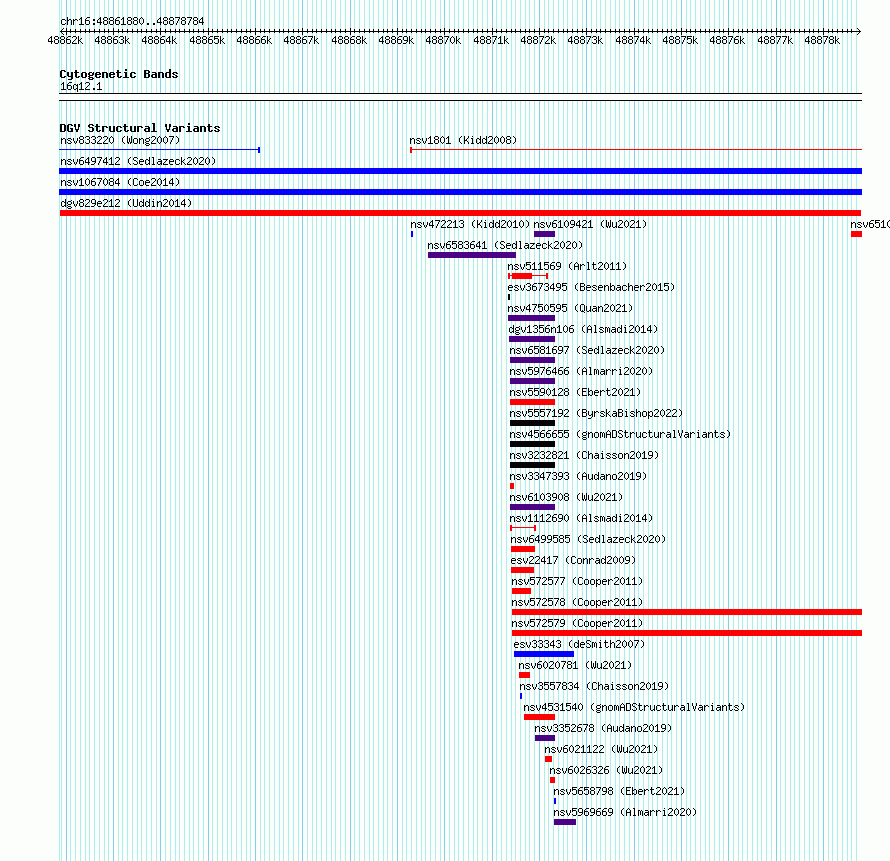Image resolution: width=890 pixels, height=861 pixels.
Task: Select the dgv829e212 (Uddin2014) red bar
Action: pyautogui.click(x=460, y=213)
